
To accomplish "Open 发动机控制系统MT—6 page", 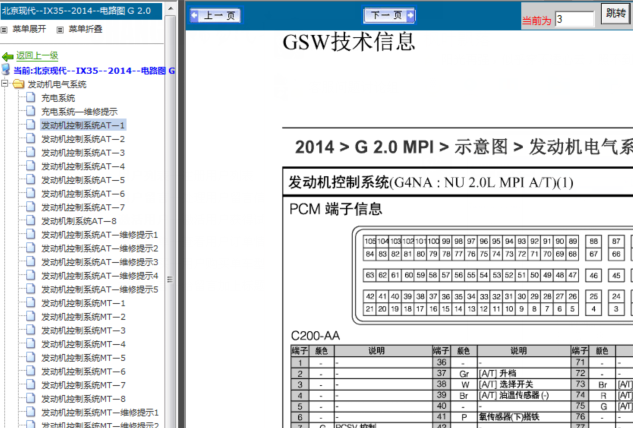I will 83,371.
